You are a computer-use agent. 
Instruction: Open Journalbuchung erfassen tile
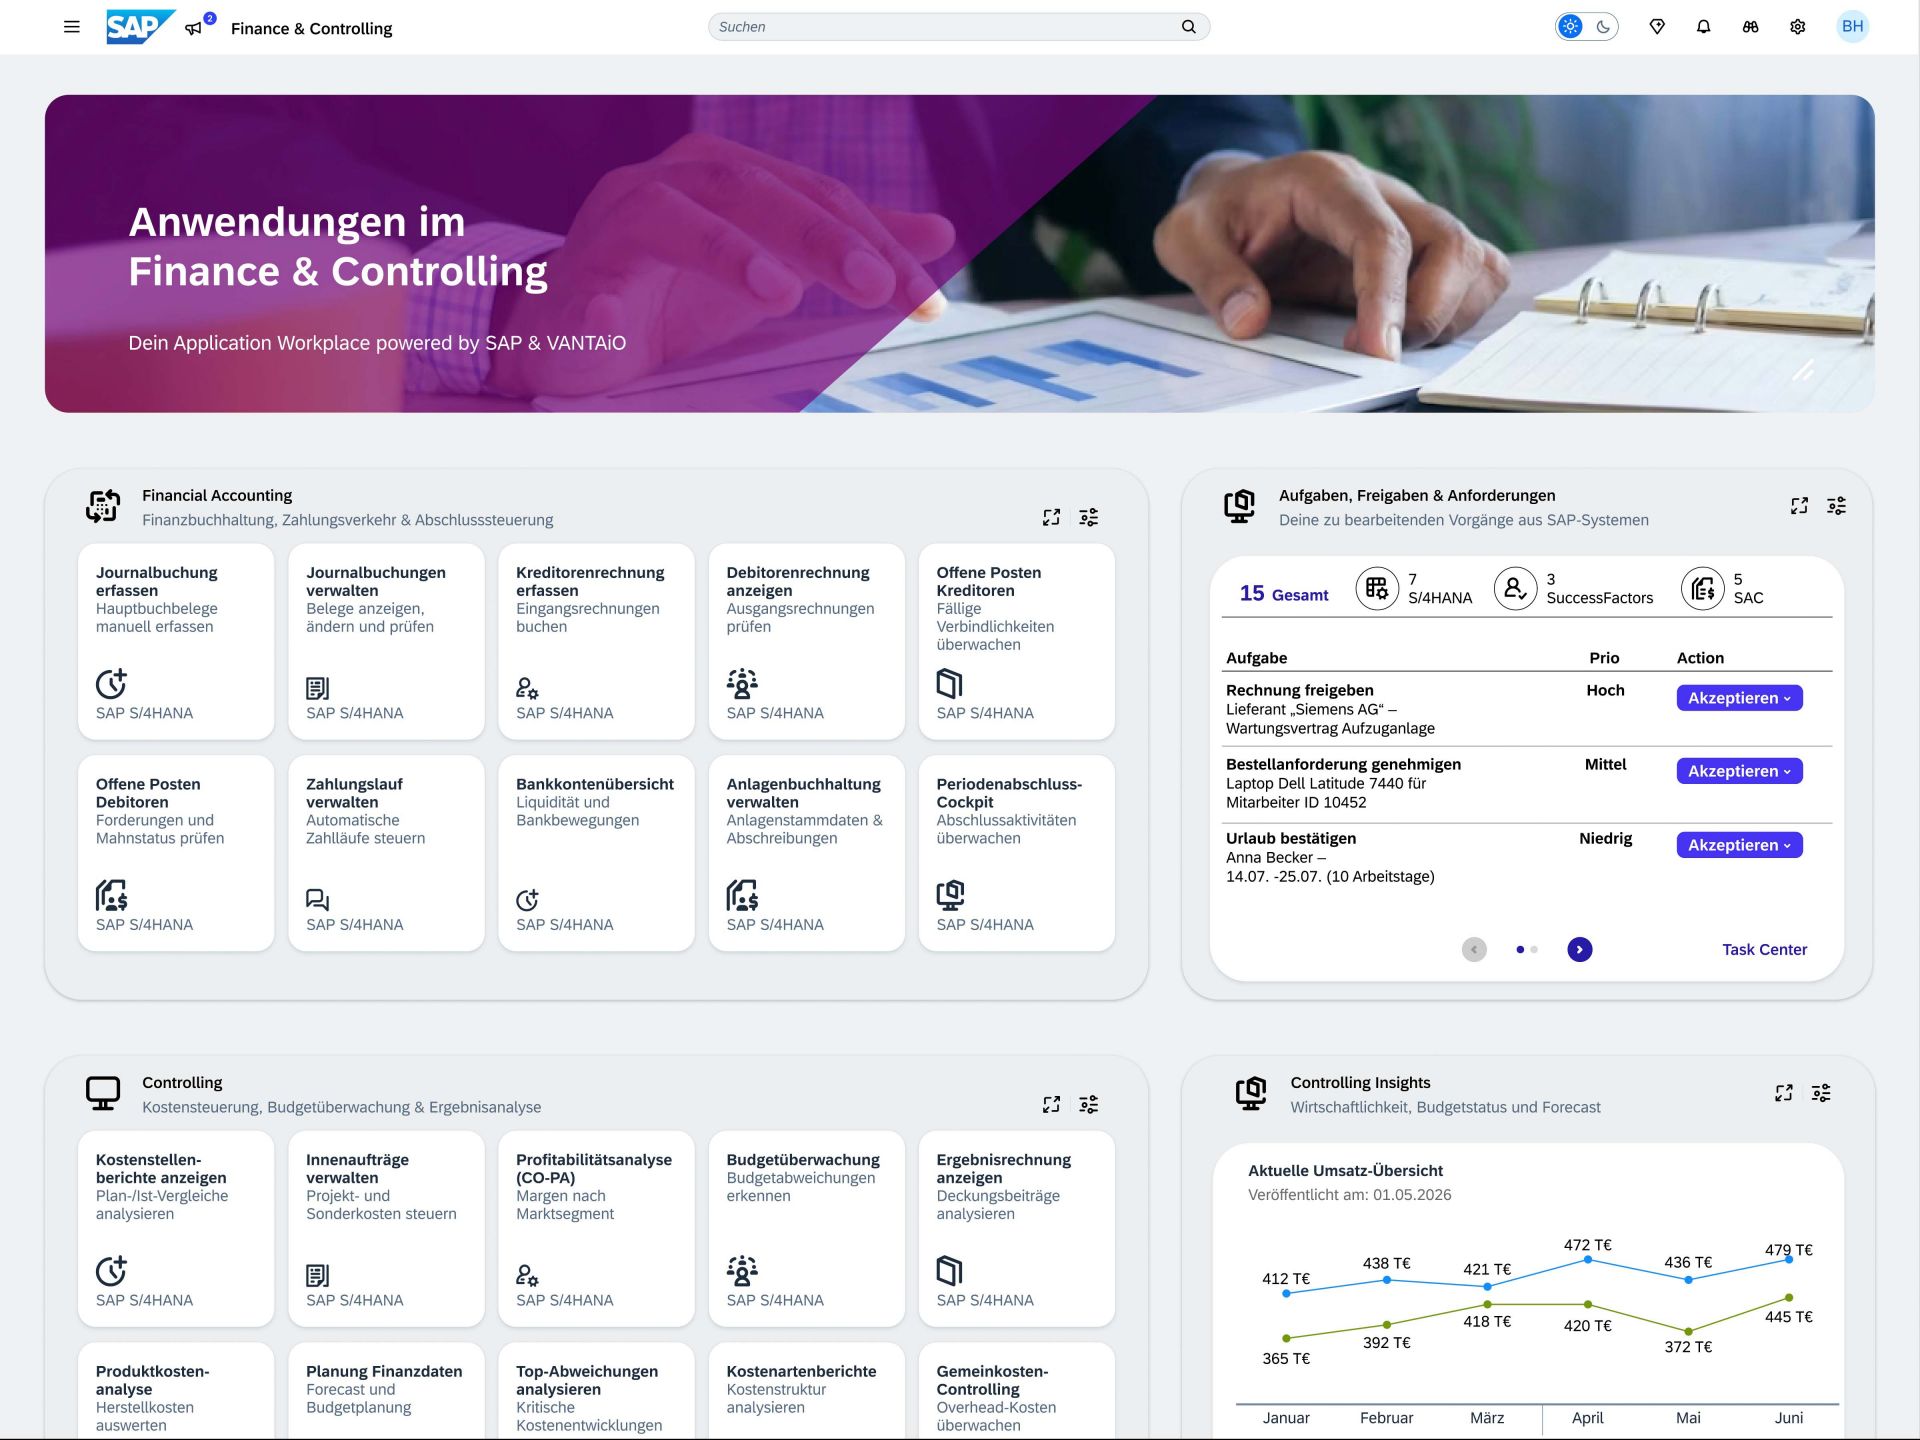(176, 642)
